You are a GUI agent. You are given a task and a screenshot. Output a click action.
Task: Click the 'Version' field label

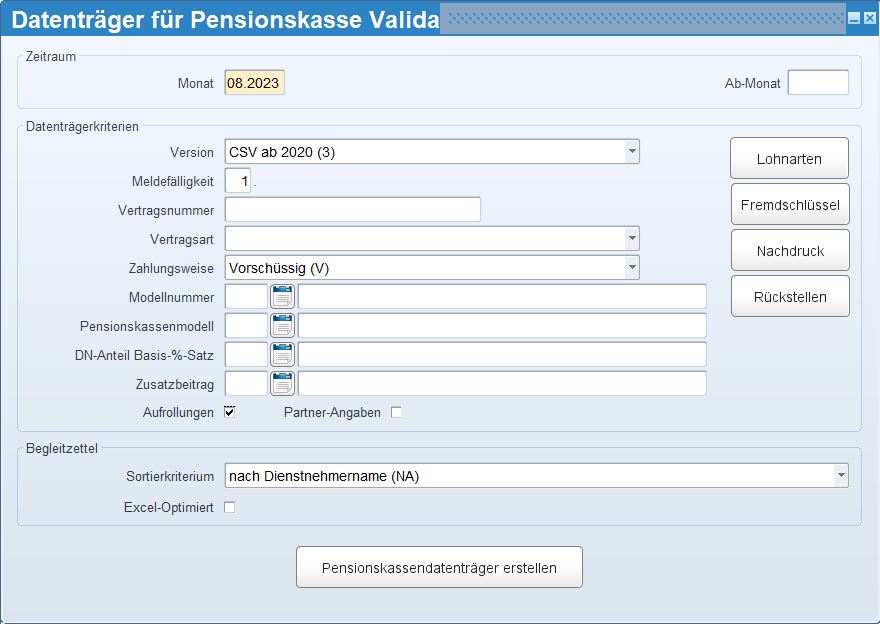click(192, 152)
